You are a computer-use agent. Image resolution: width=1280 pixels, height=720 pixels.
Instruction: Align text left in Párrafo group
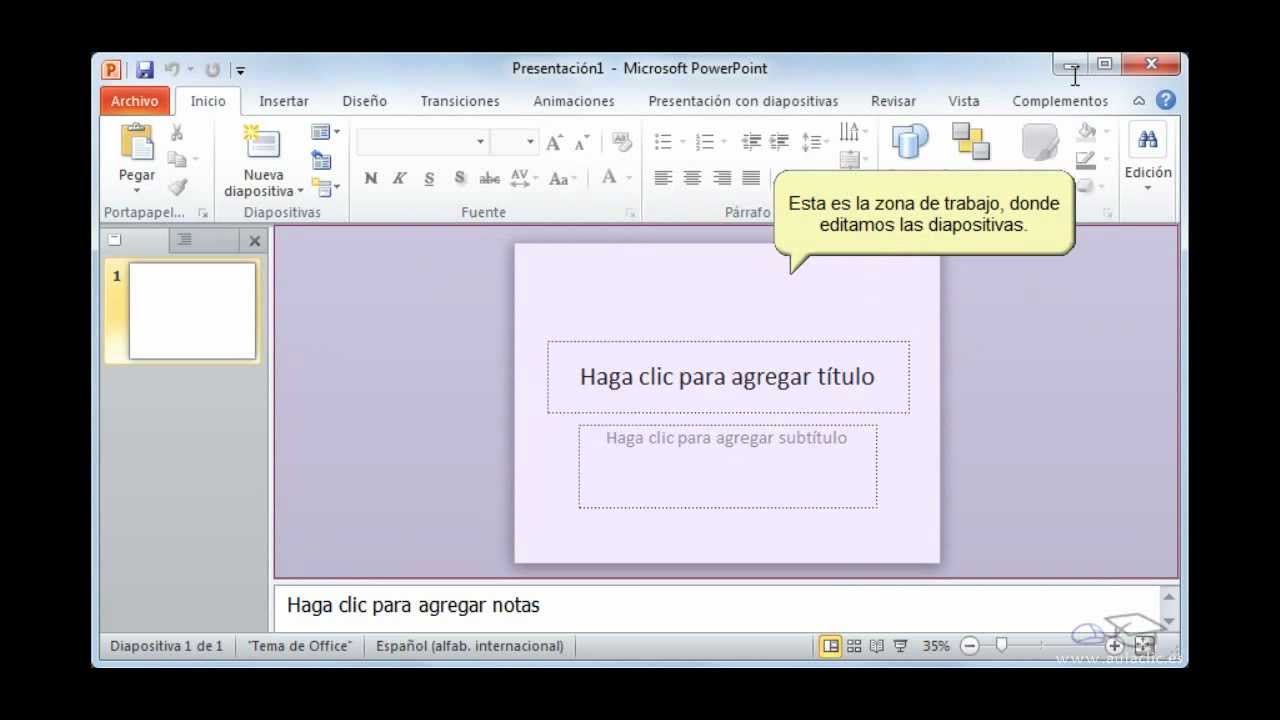click(662, 178)
